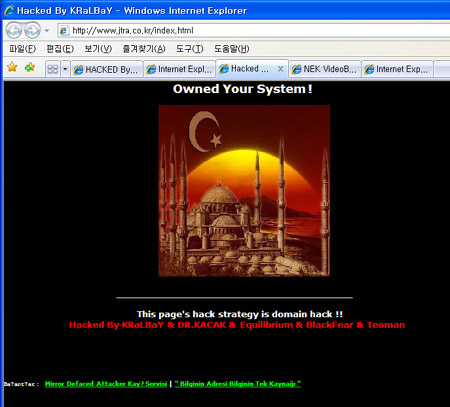Click the Mirror Defaced Attacker link
Viewport: 450px width, 407px height.
[x=106, y=384]
